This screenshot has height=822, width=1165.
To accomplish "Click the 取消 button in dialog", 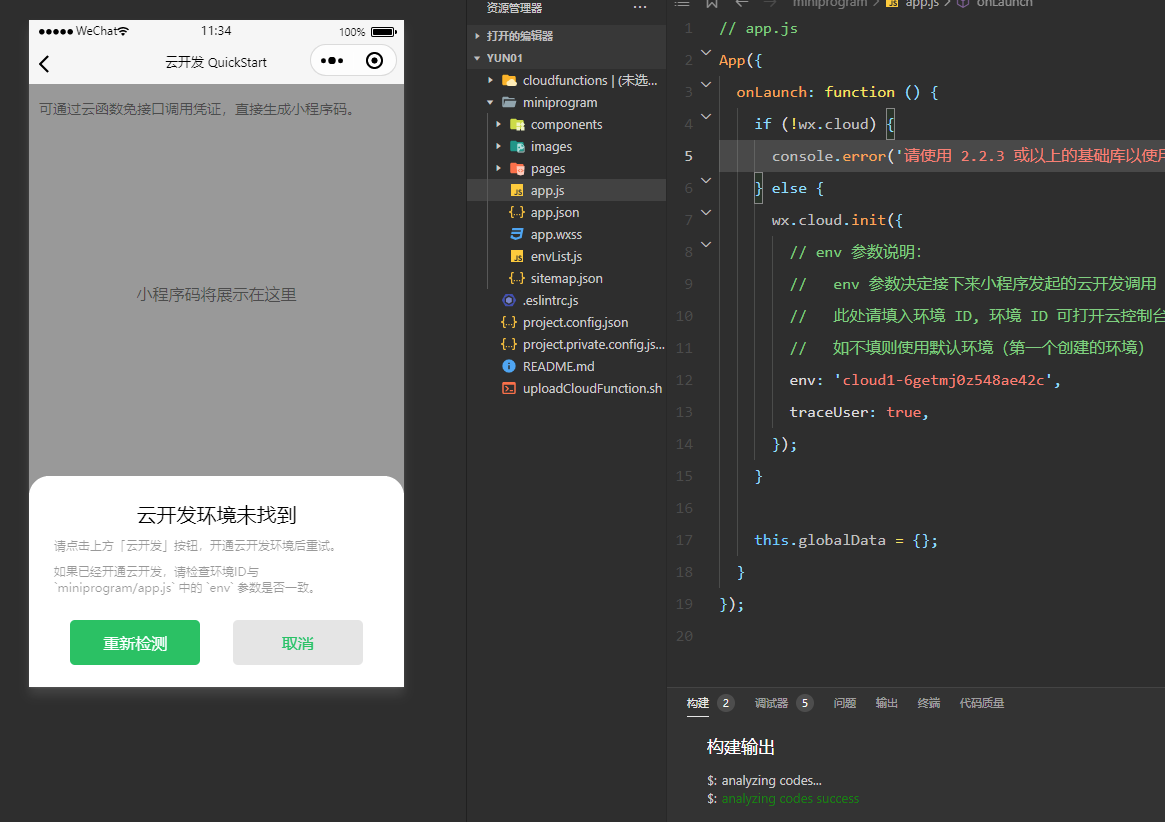I will click(x=298, y=643).
